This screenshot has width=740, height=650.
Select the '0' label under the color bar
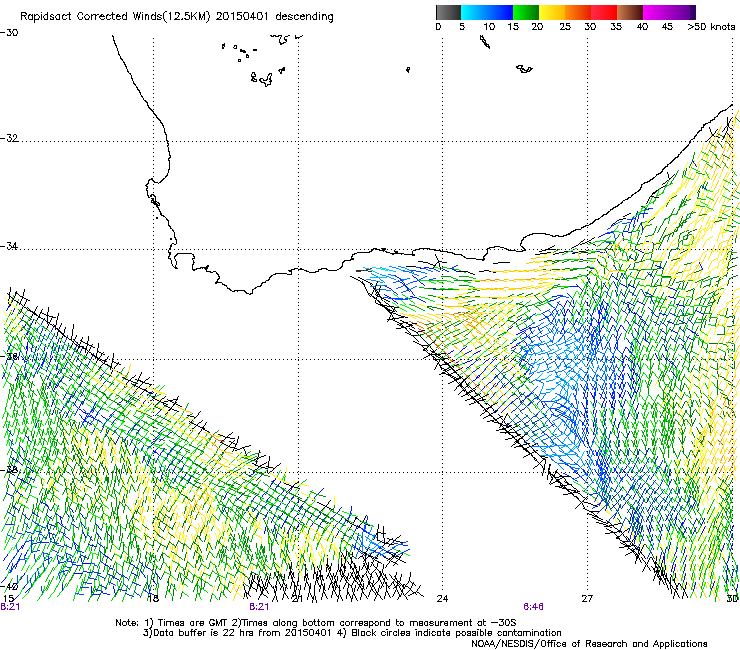tap(438, 27)
